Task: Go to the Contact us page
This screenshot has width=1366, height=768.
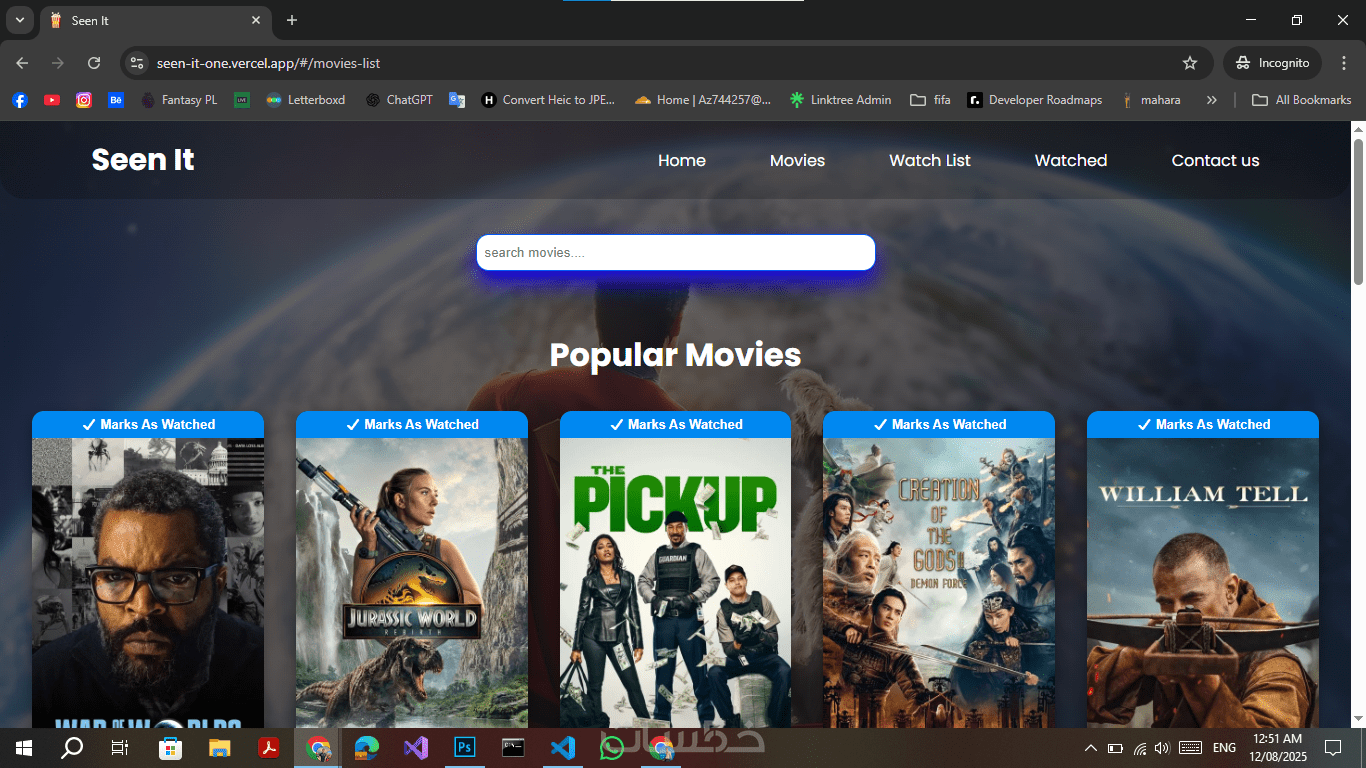Action: coord(1216,160)
